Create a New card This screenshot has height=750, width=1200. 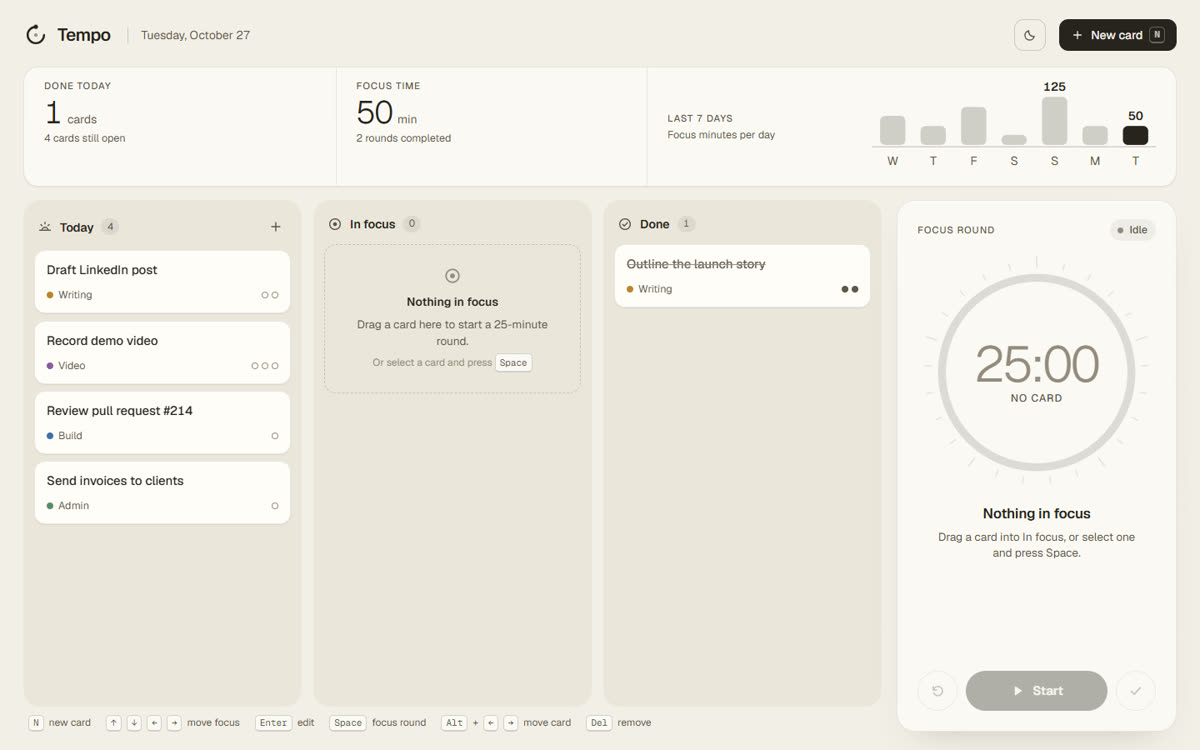pos(1117,35)
